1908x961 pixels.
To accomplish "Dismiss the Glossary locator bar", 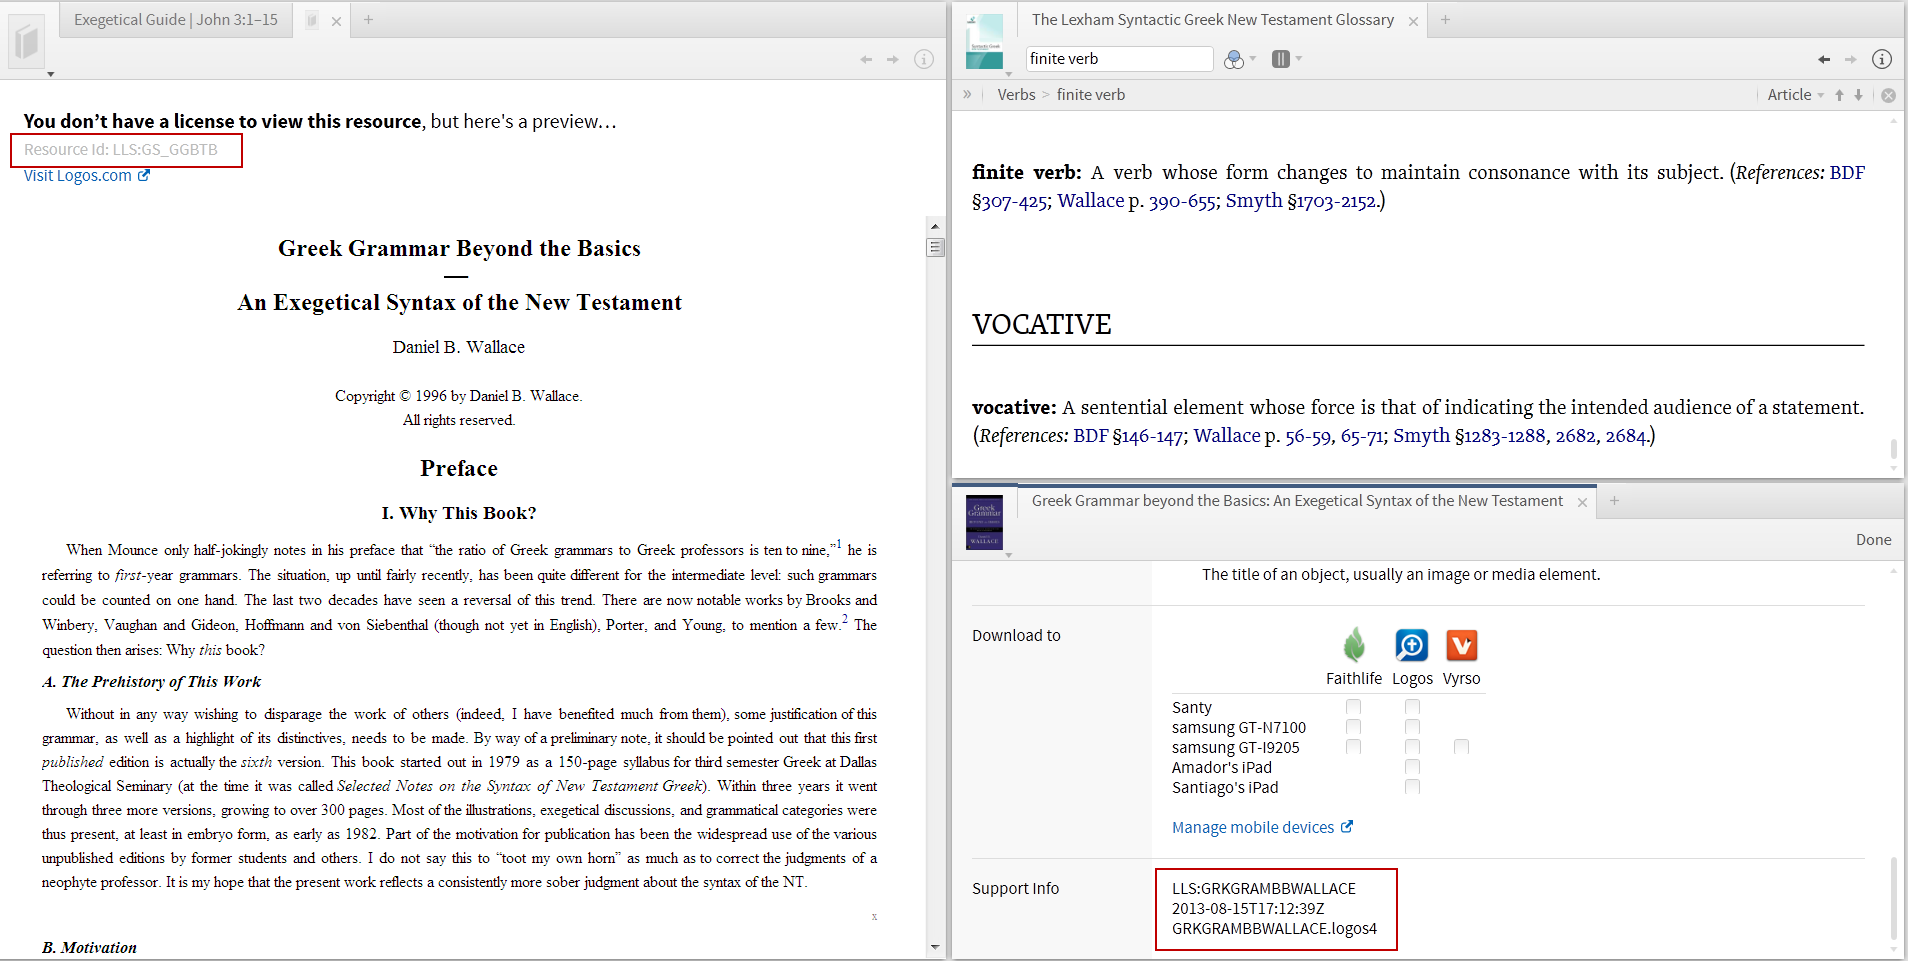I will click(x=1888, y=95).
